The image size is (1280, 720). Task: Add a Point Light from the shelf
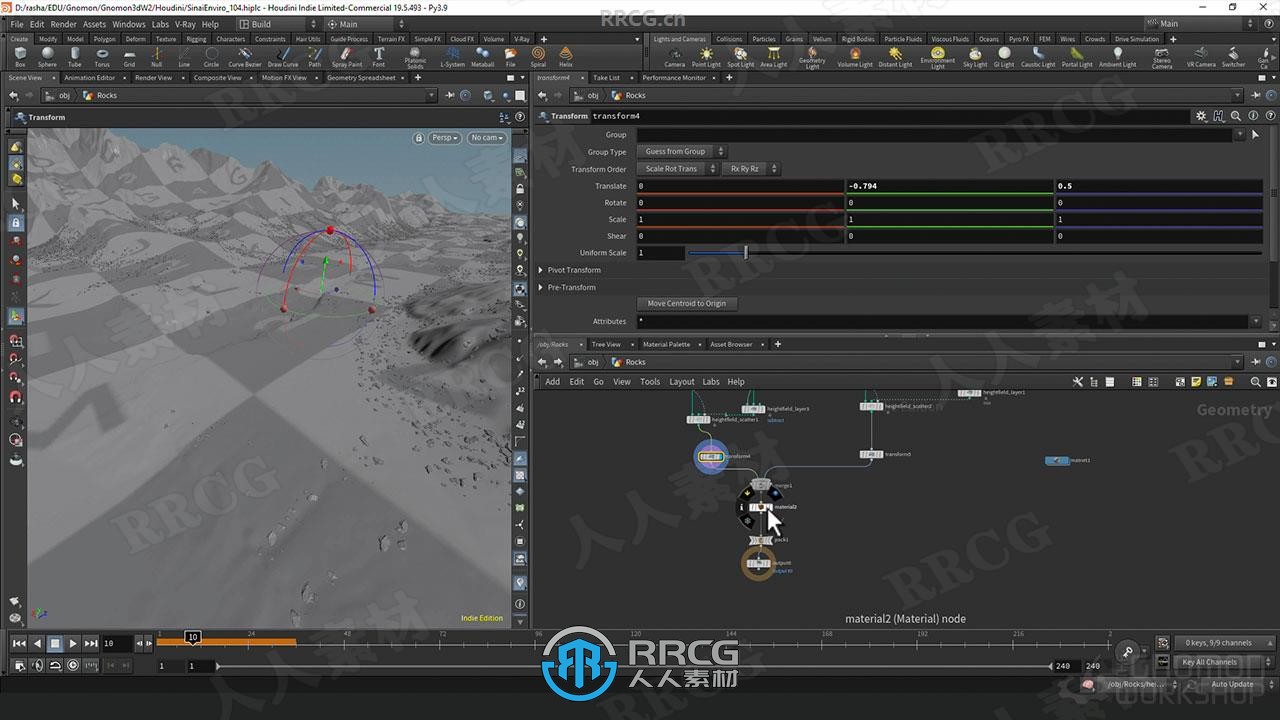click(x=706, y=57)
